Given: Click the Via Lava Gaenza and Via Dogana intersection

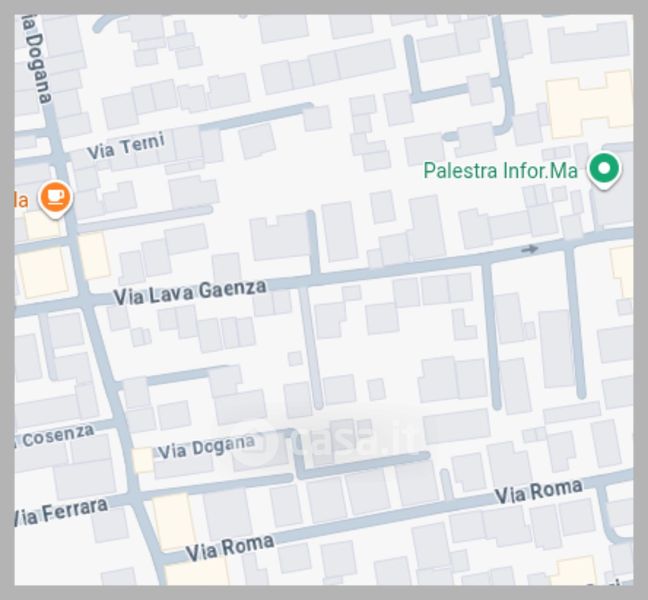Looking at the screenshot, I should click(86, 300).
